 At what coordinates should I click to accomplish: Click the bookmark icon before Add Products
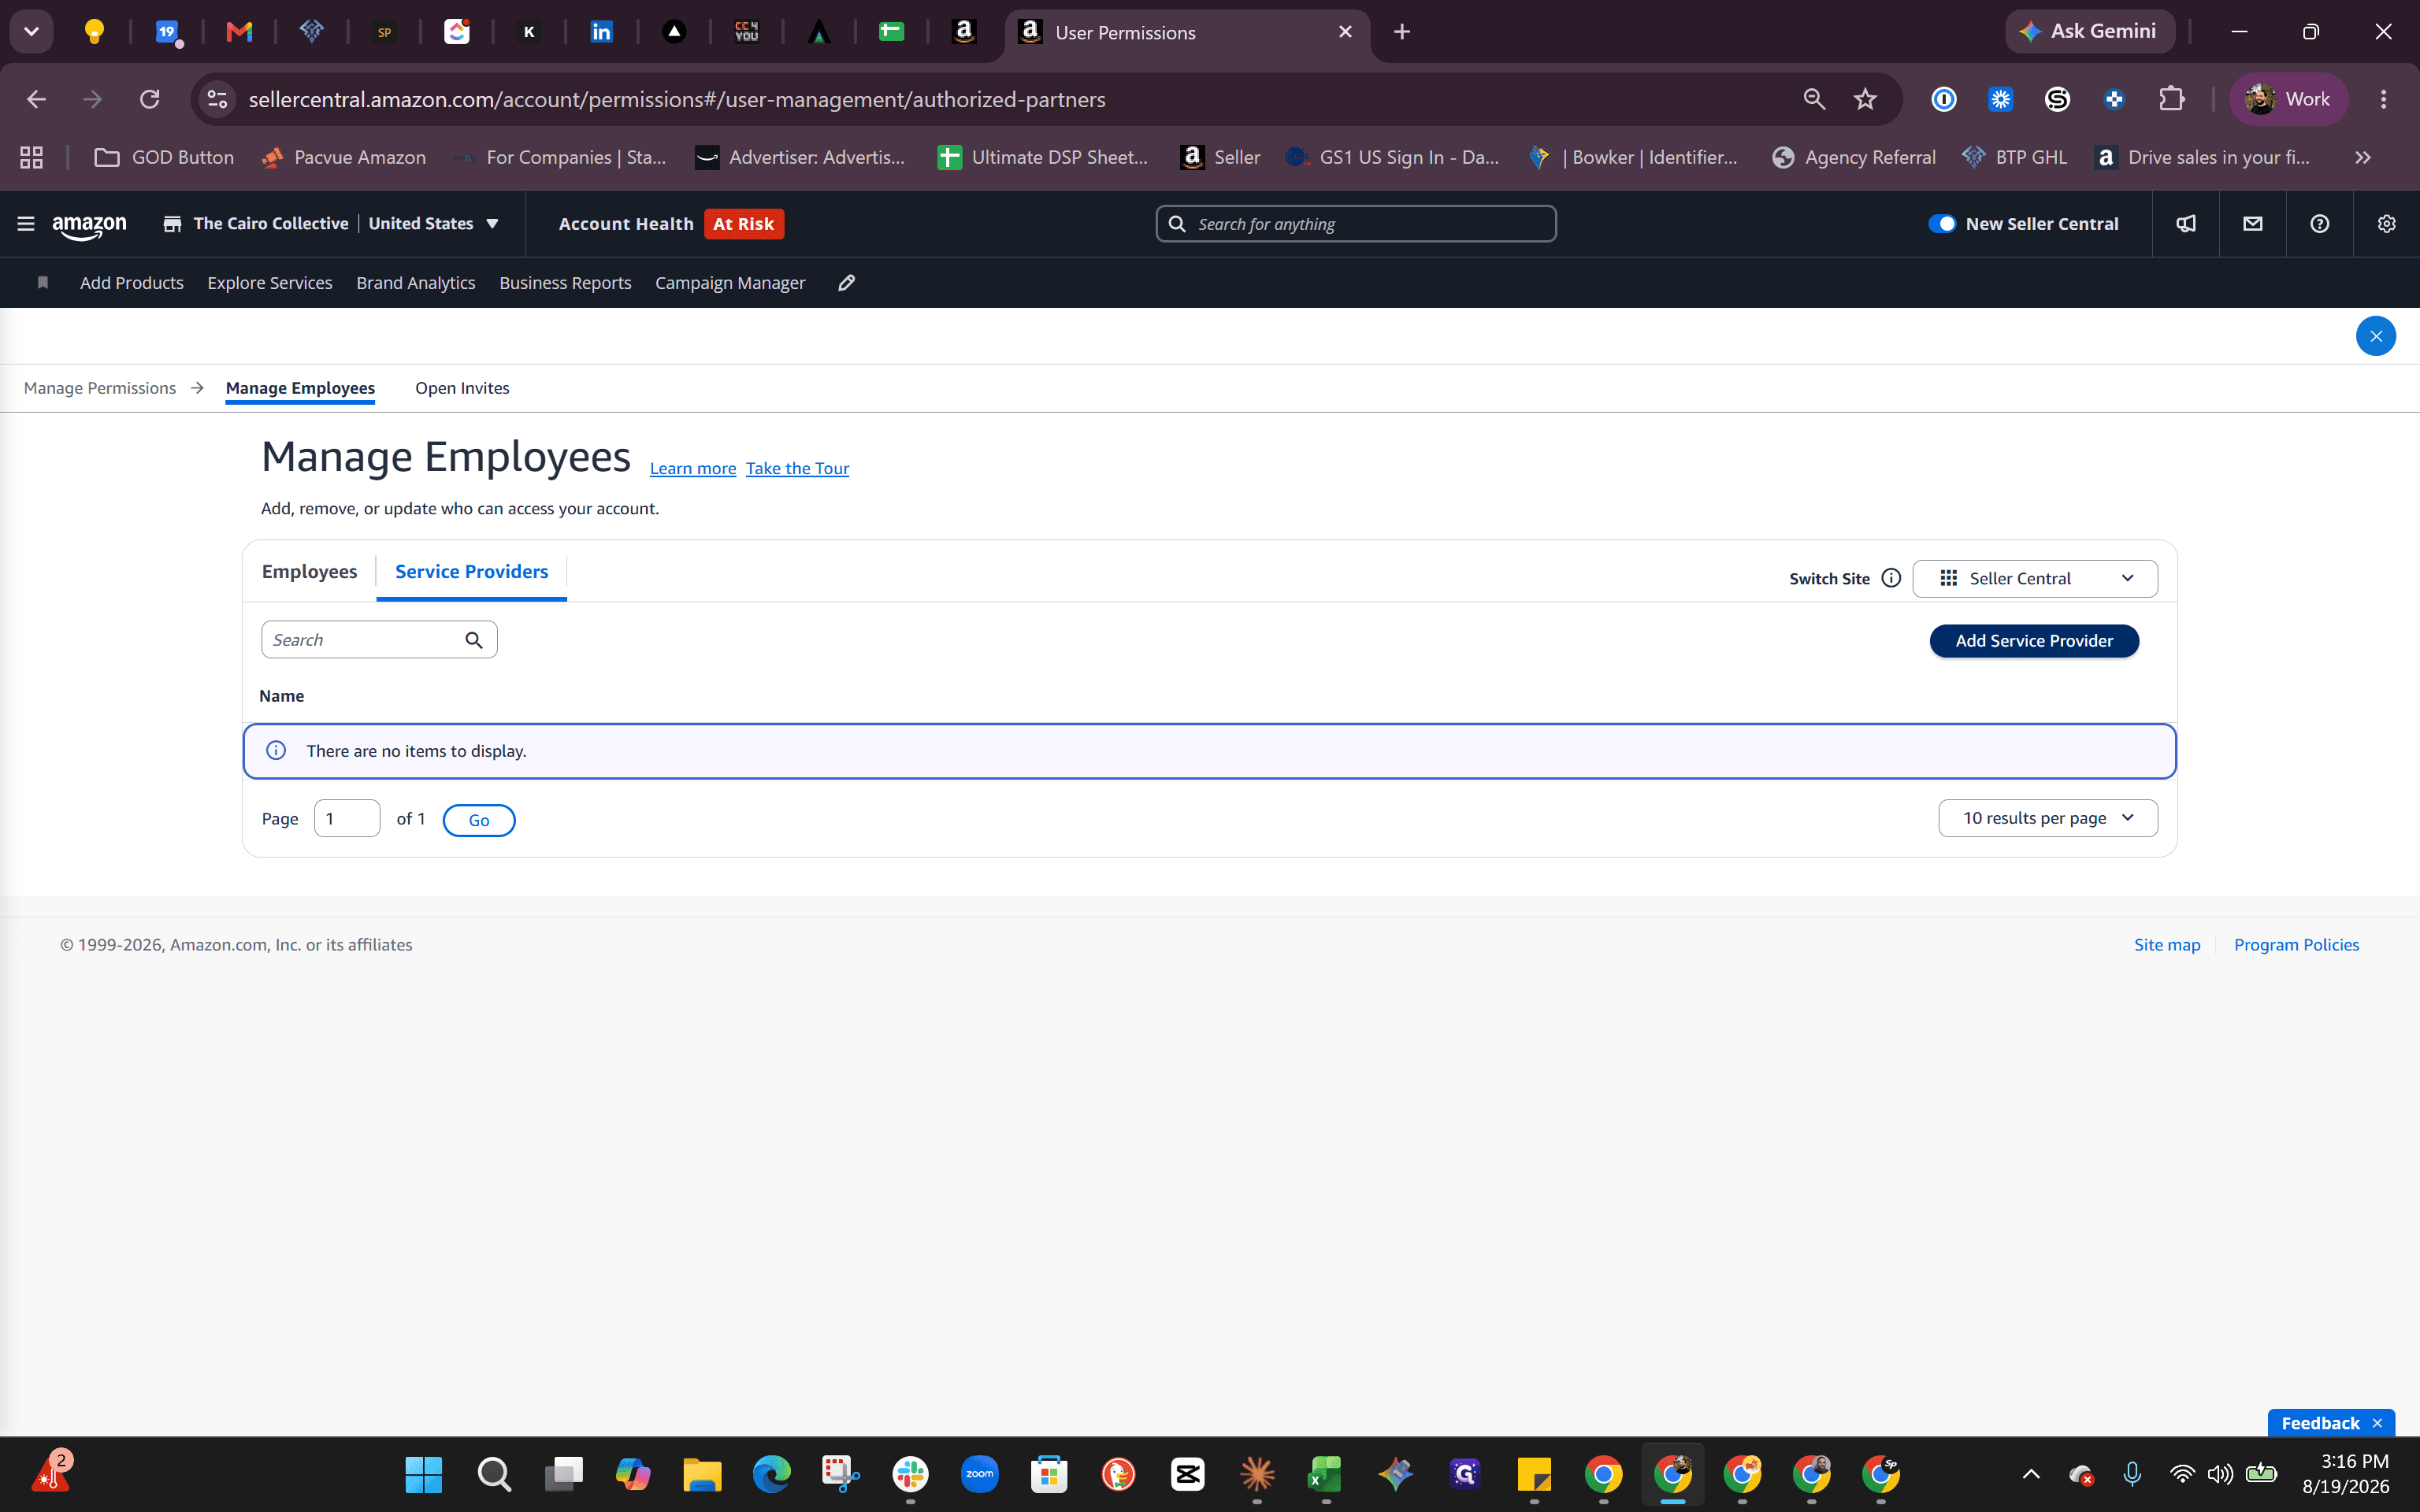click(42, 283)
